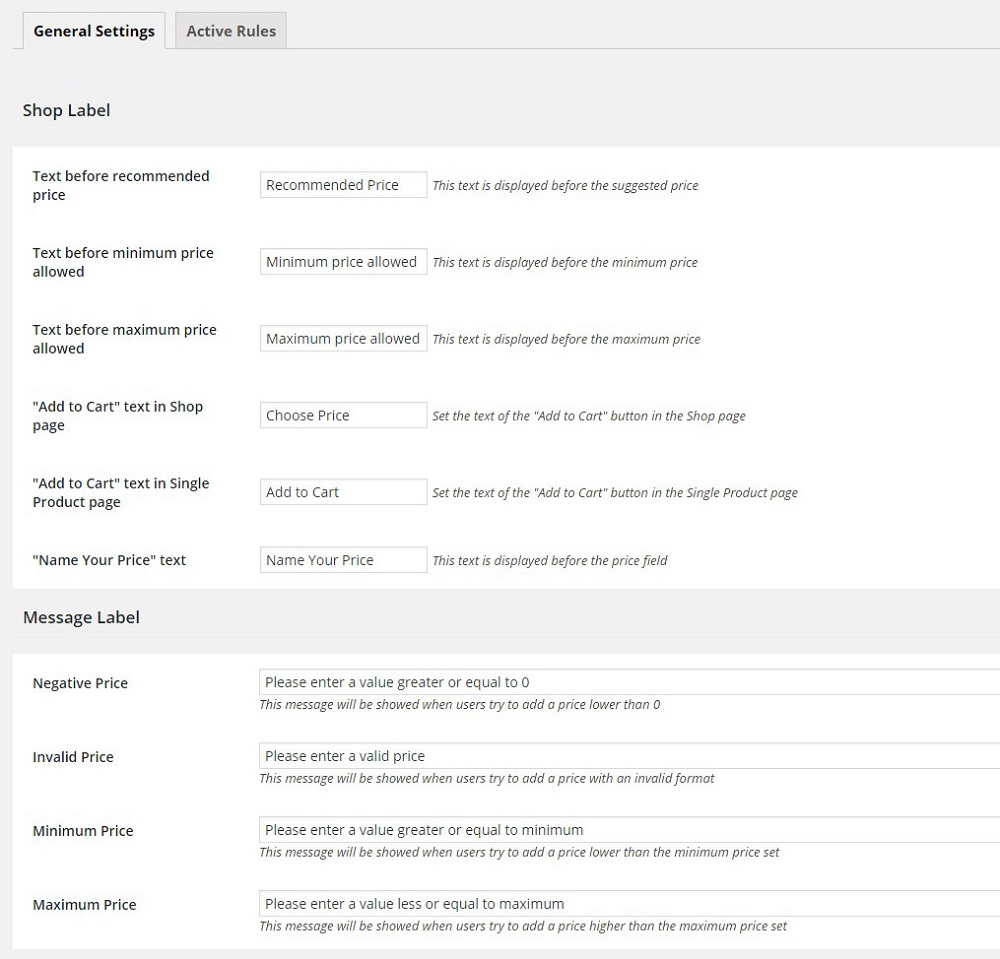Viewport: 1000px width, 959px height.
Task: Edit the Minimum Price message field
Action: coord(629,830)
